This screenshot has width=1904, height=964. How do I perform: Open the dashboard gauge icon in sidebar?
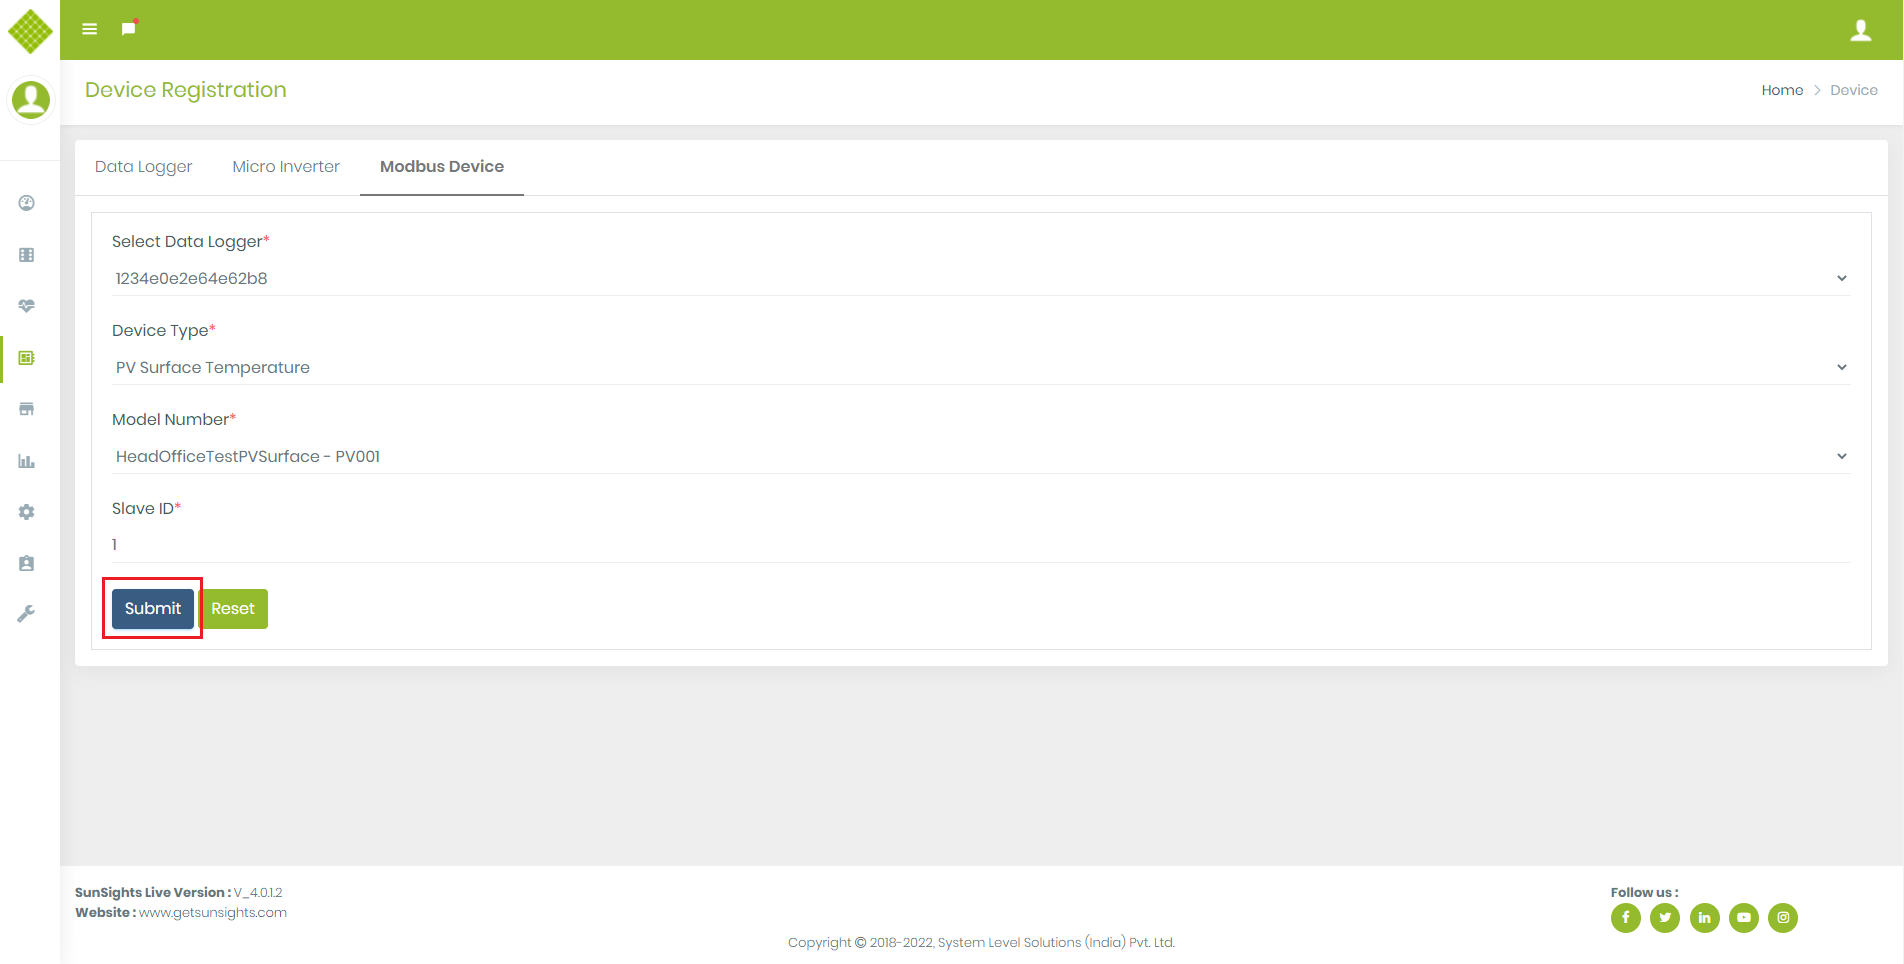[x=27, y=203]
